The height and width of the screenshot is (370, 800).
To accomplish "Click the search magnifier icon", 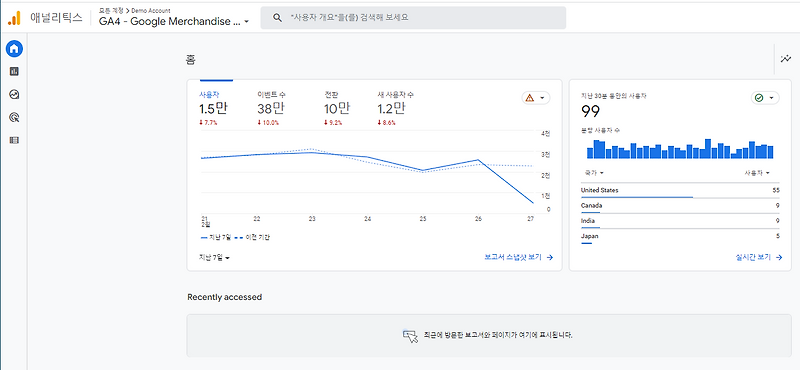I will 278,18.
